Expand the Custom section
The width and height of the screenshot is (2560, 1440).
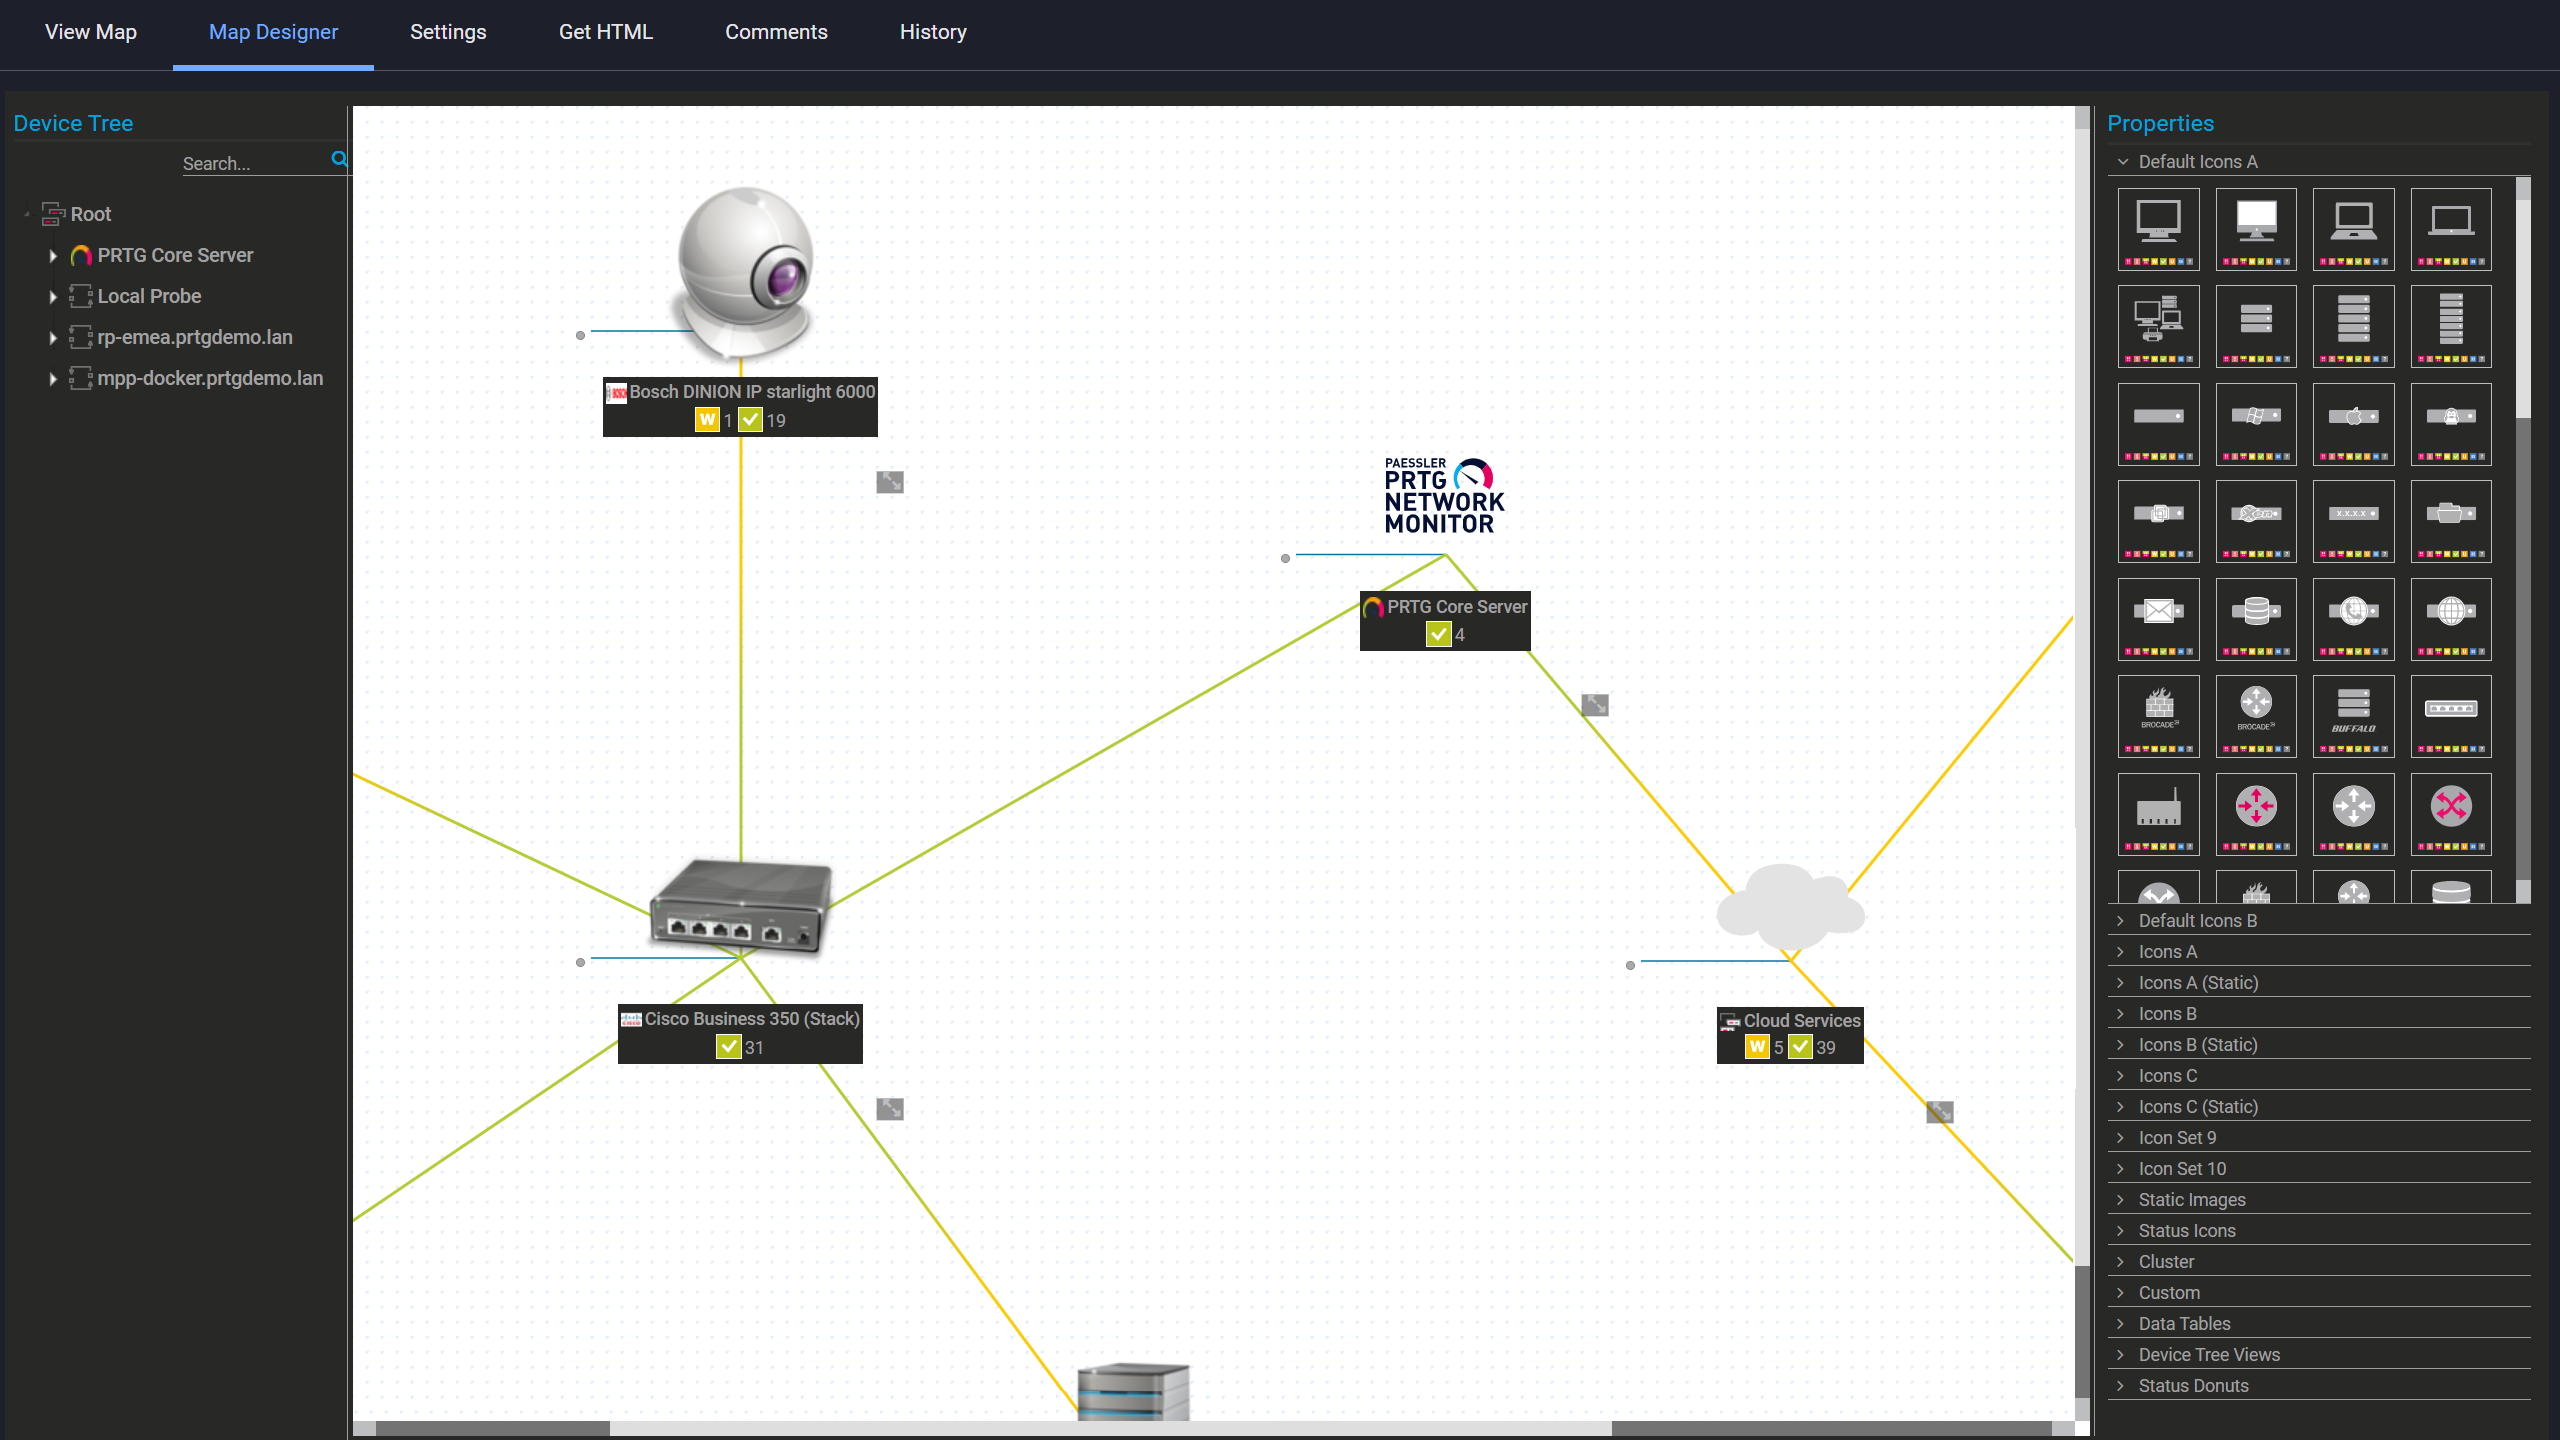pyautogui.click(x=2319, y=1293)
